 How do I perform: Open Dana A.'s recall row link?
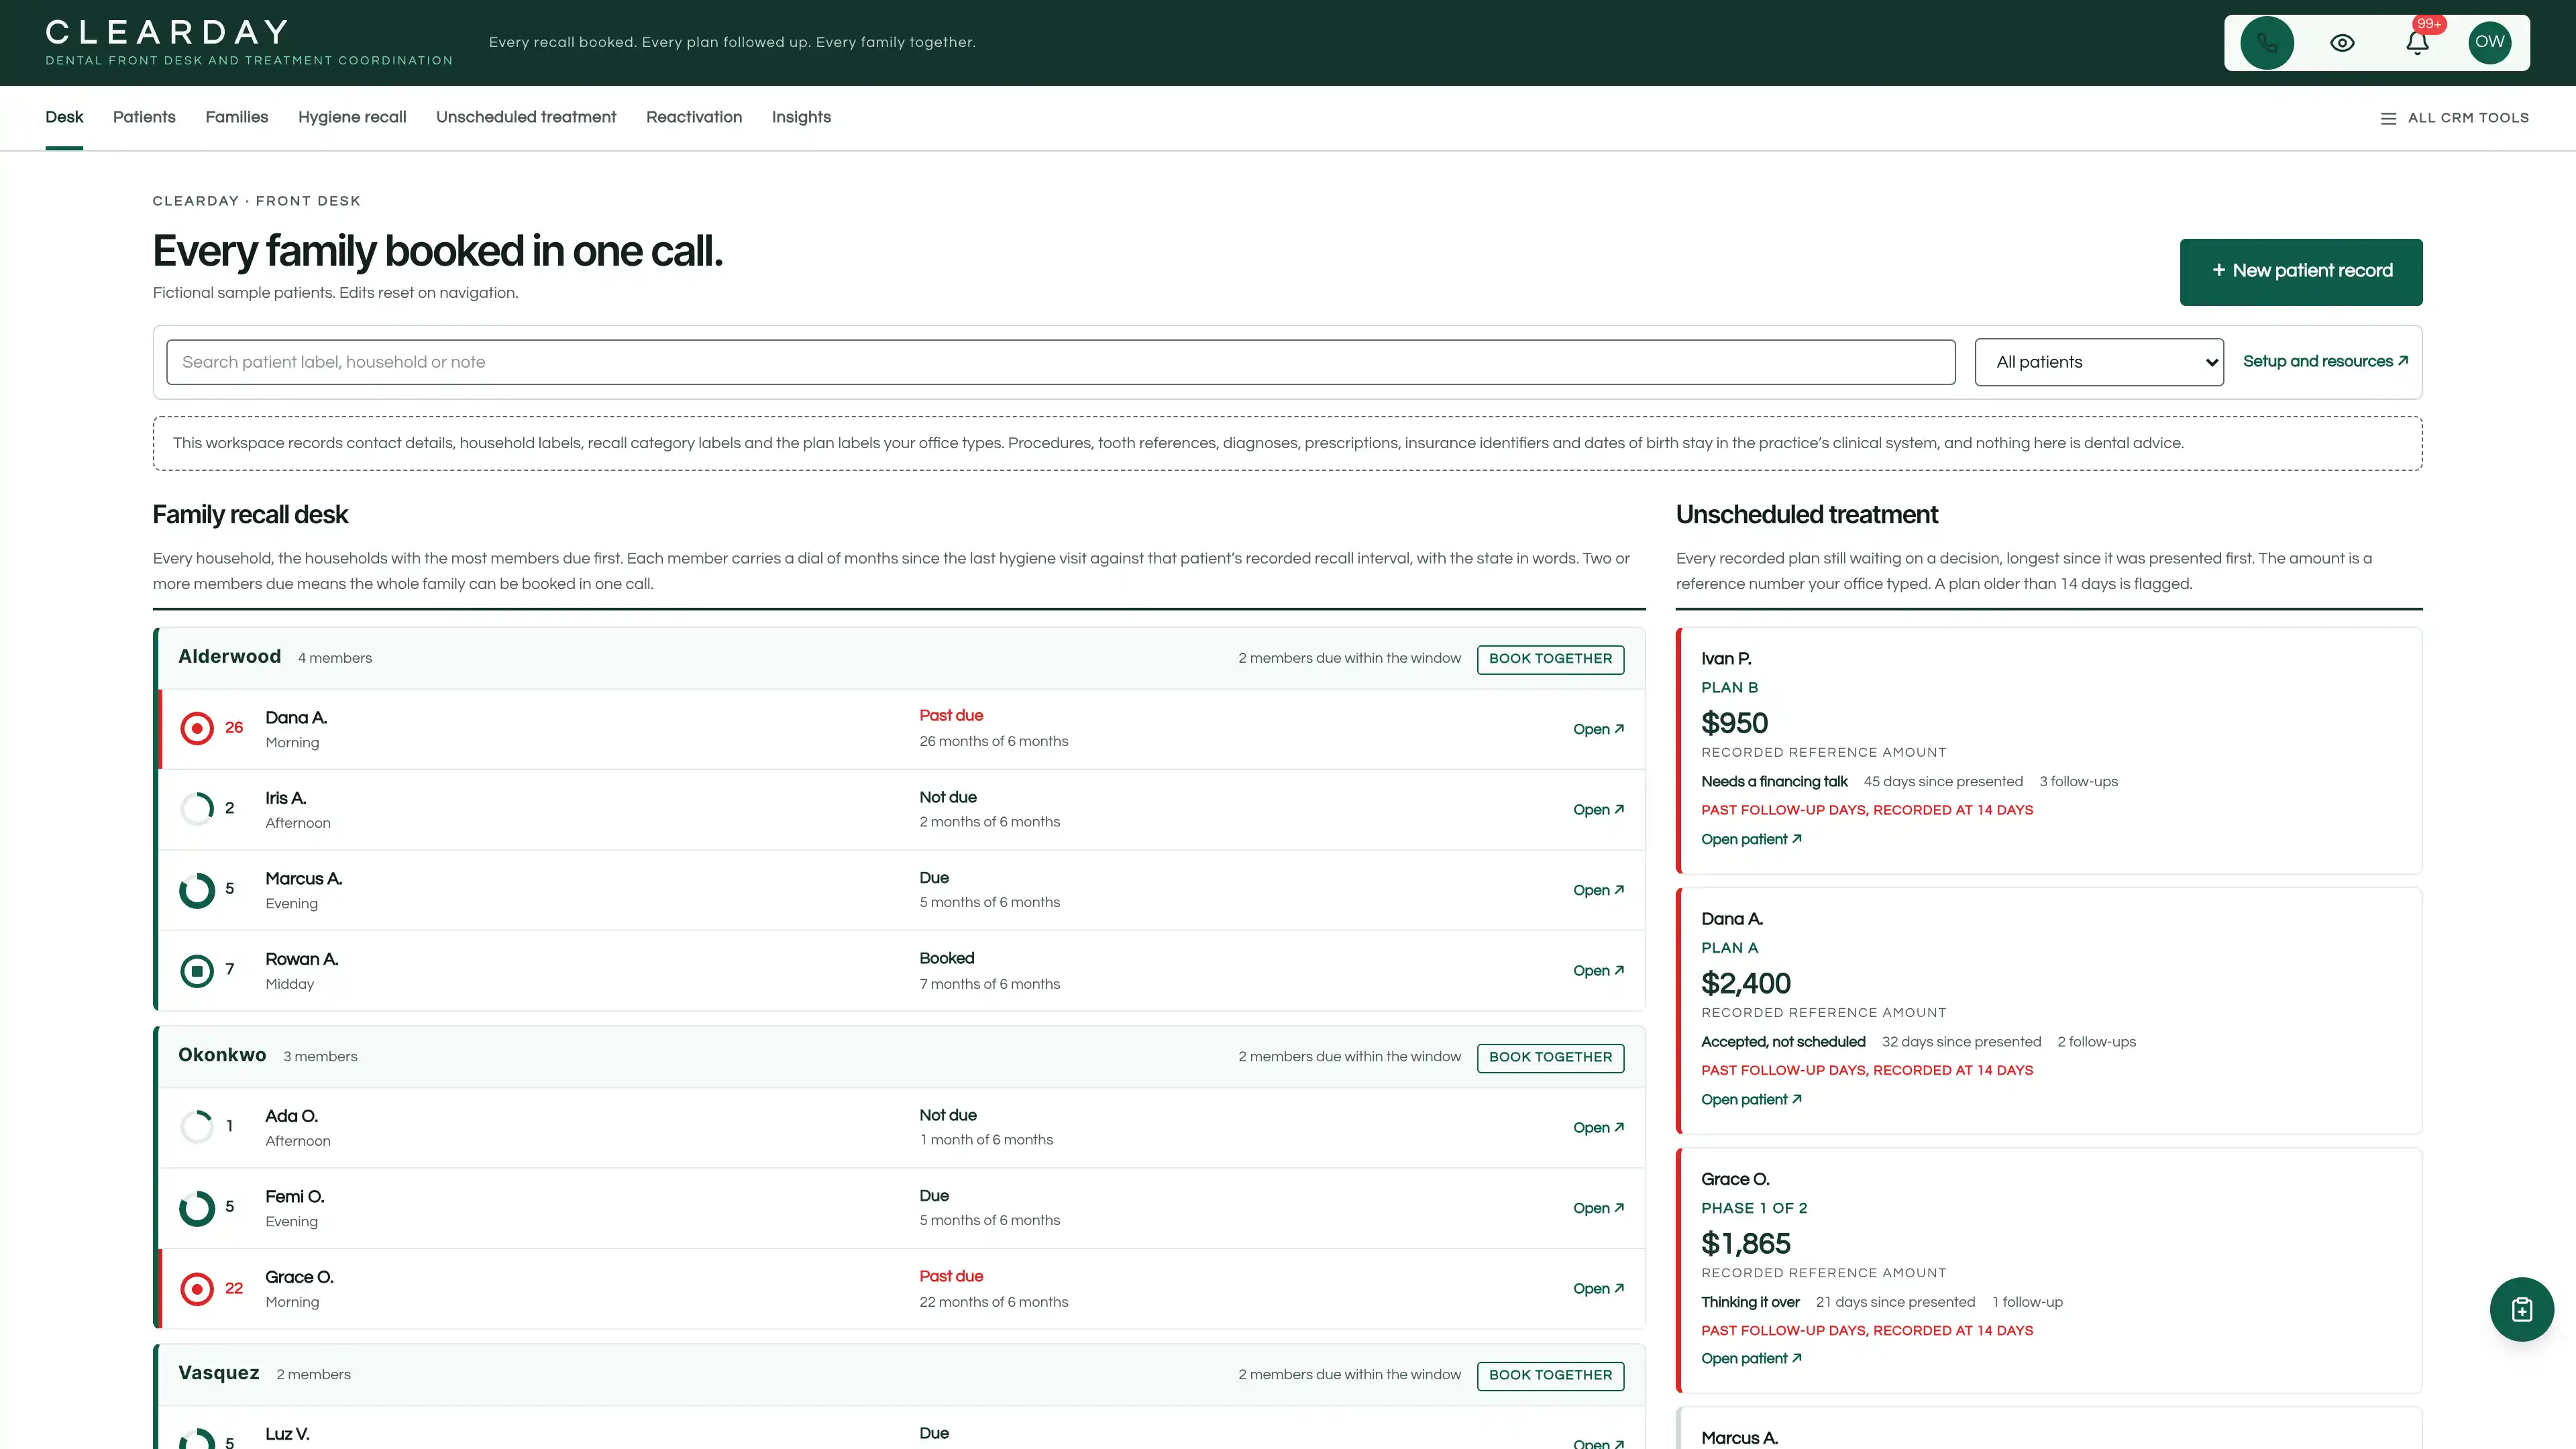(x=1598, y=729)
